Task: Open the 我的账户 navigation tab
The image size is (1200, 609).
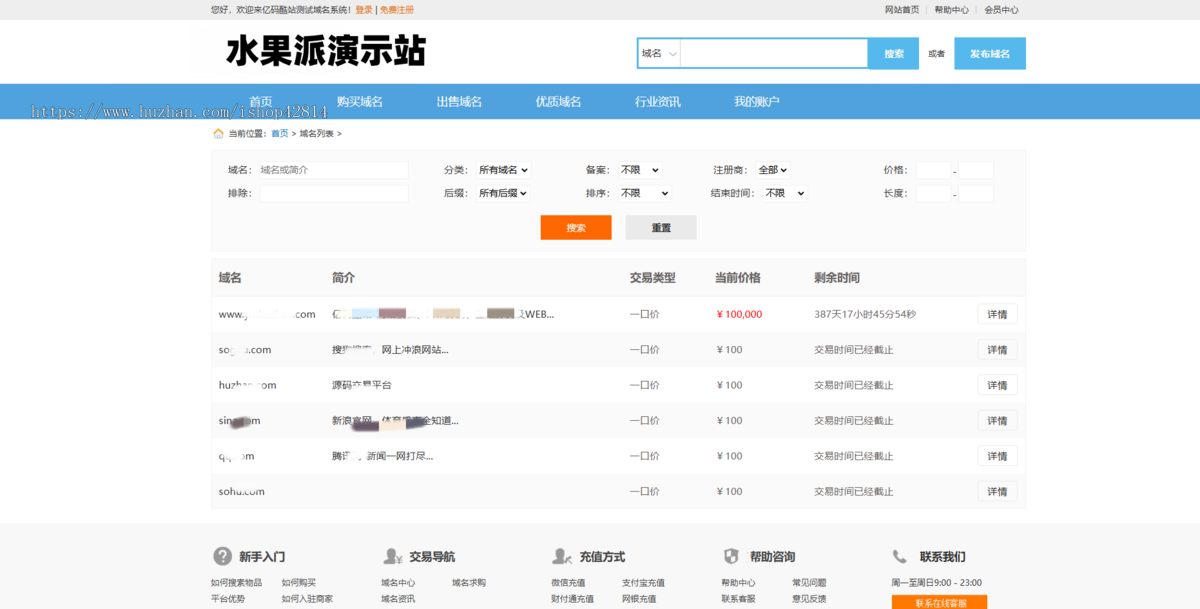Action: tap(756, 101)
